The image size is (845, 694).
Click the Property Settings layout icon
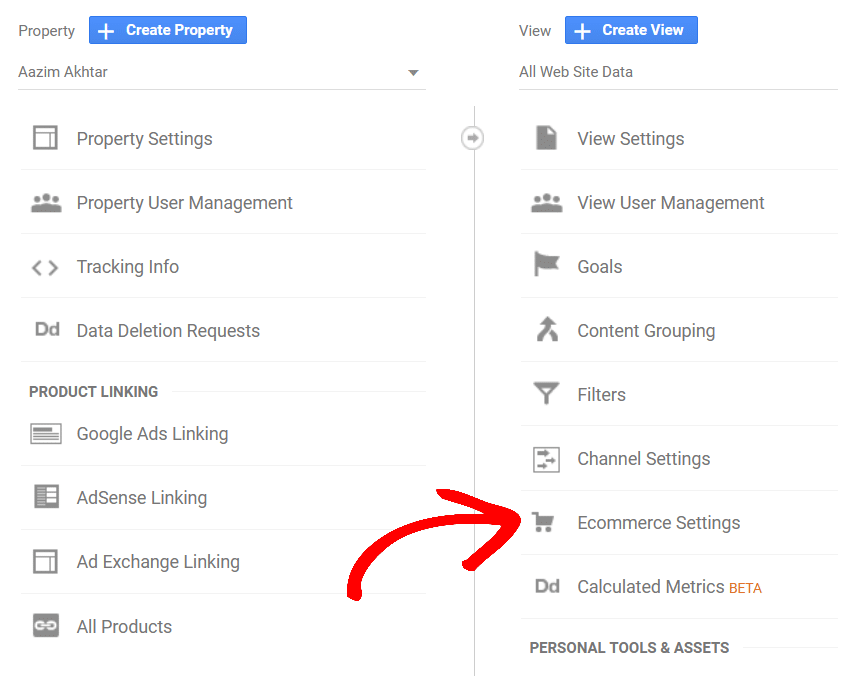point(45,138)
